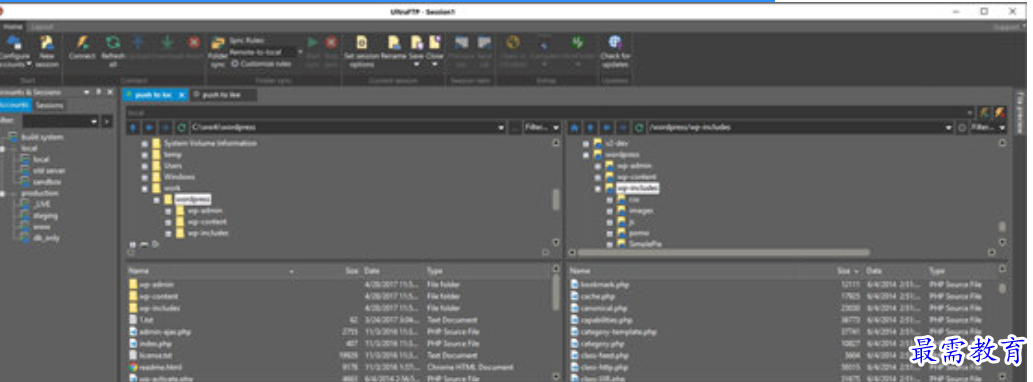Refresh the local pane listing
This screenshot has width=1033, height=382.
182,127
